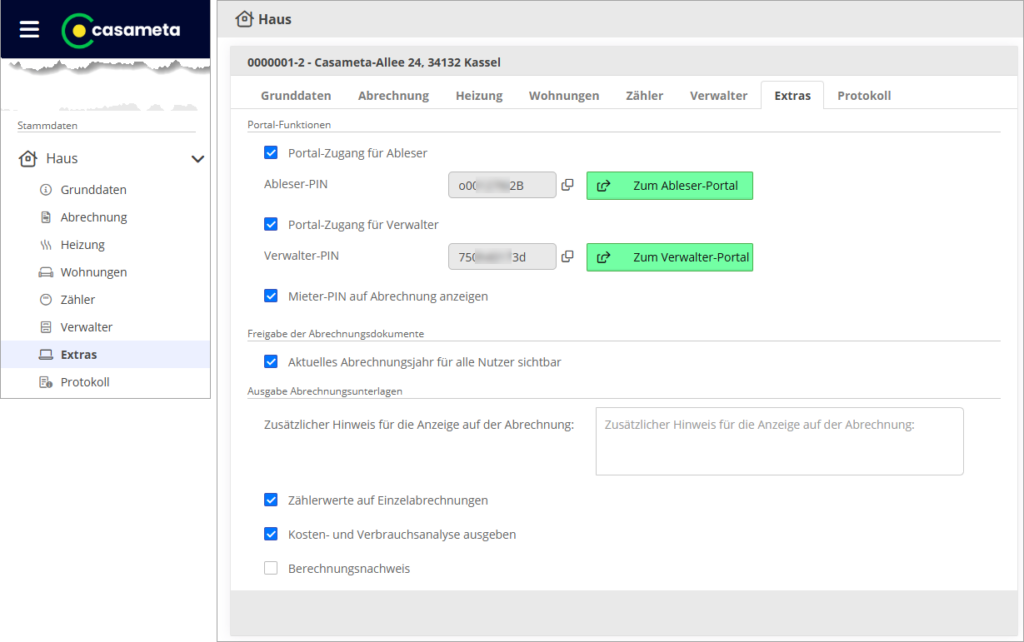Click the casameta logo
Image resolution: width=1024 pixels, height=642 pixels.
coord(121,31)
